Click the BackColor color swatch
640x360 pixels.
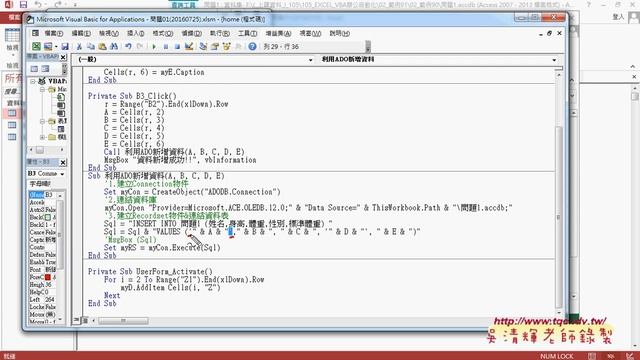48,217
